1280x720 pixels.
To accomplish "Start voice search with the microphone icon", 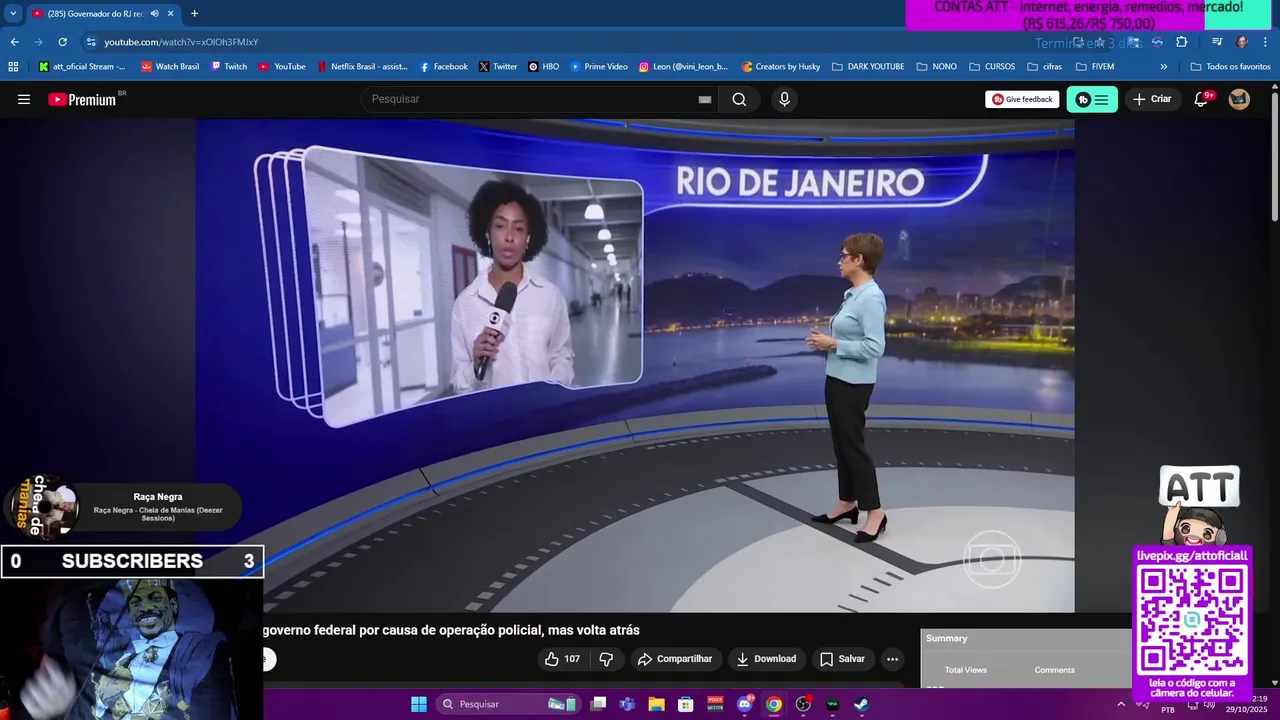I will pyautogui.click(x=784, y=99).
